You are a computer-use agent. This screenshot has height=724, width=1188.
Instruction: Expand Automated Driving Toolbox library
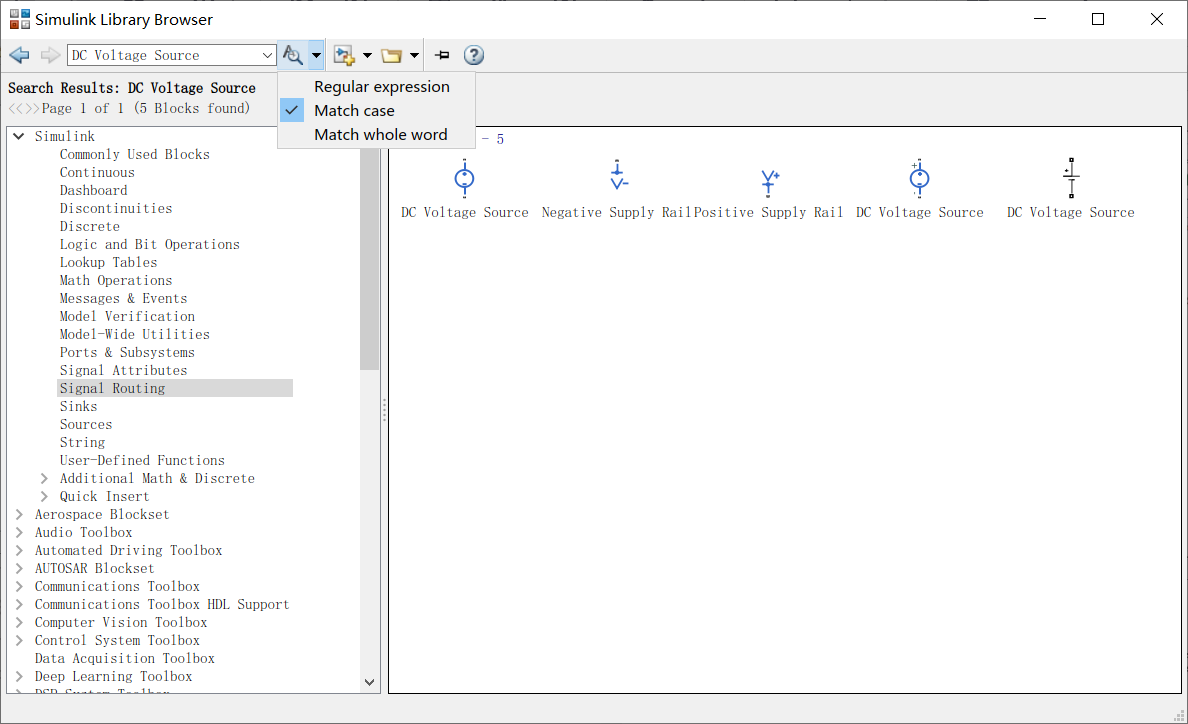(20, 551)
